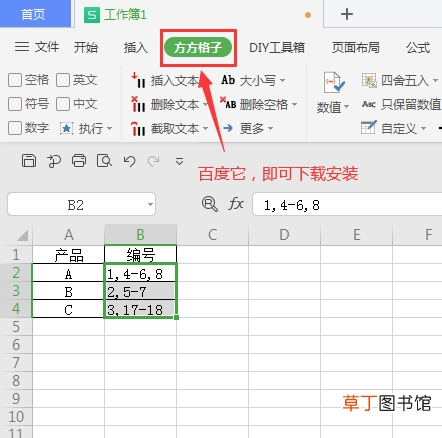
Task: Expand the 大小写 dropdown arrow
Action: click(x=282, y=81)
